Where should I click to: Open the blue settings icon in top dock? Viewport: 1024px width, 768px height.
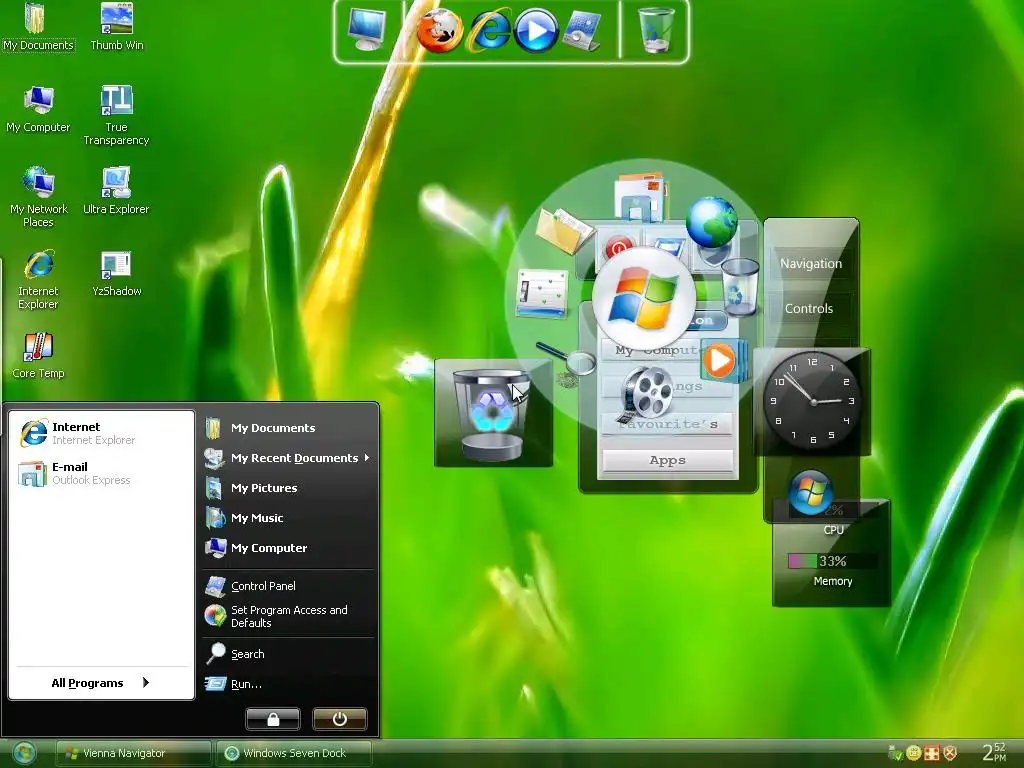click(x=581, y=31)
